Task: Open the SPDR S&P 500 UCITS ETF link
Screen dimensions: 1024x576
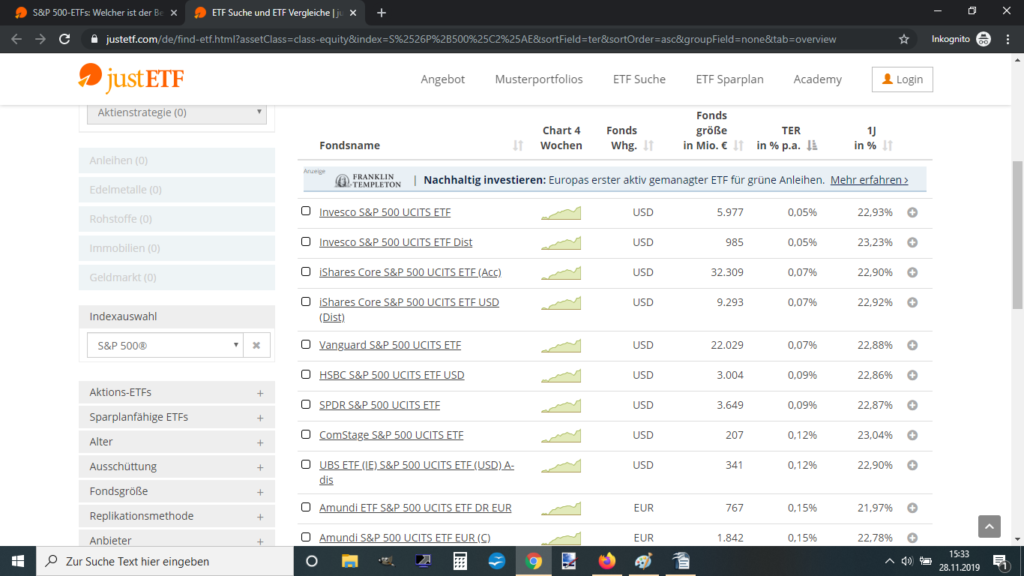Action: tap(379, 405)
